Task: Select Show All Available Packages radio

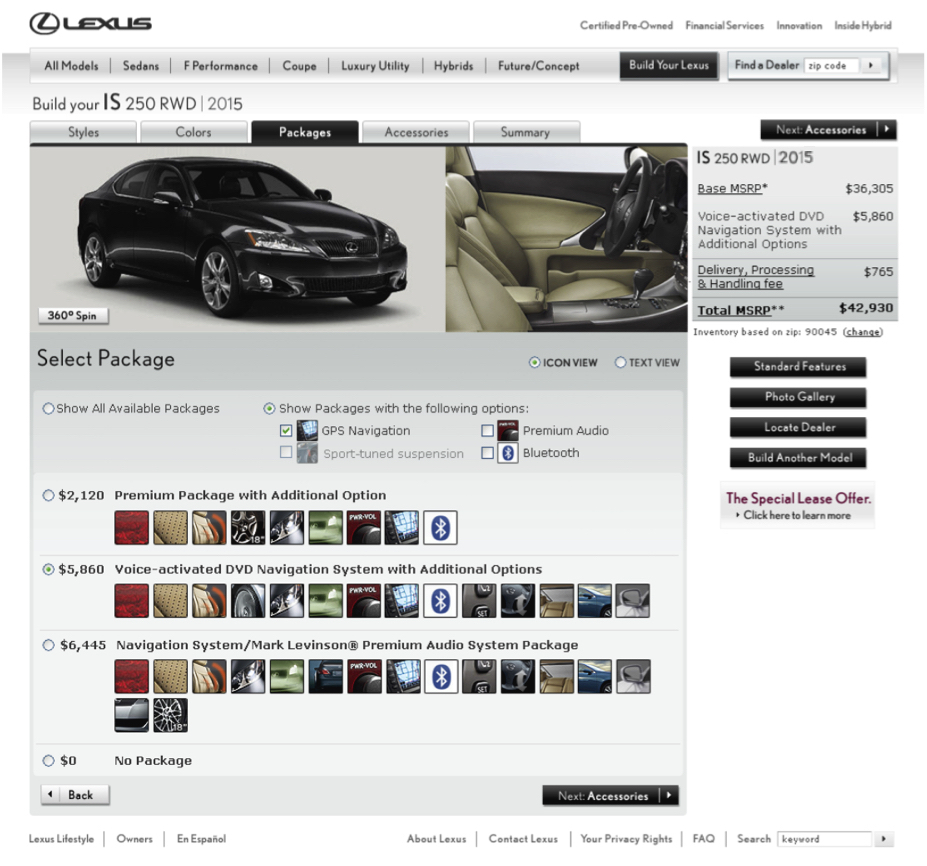Action: pyautogui.click(x=48, y=408)
